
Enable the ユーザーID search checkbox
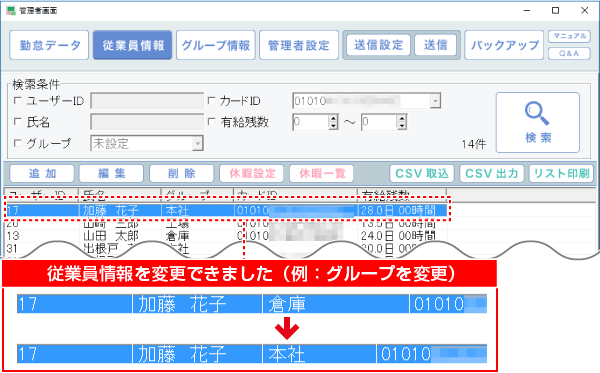click(x=17, y=101)
